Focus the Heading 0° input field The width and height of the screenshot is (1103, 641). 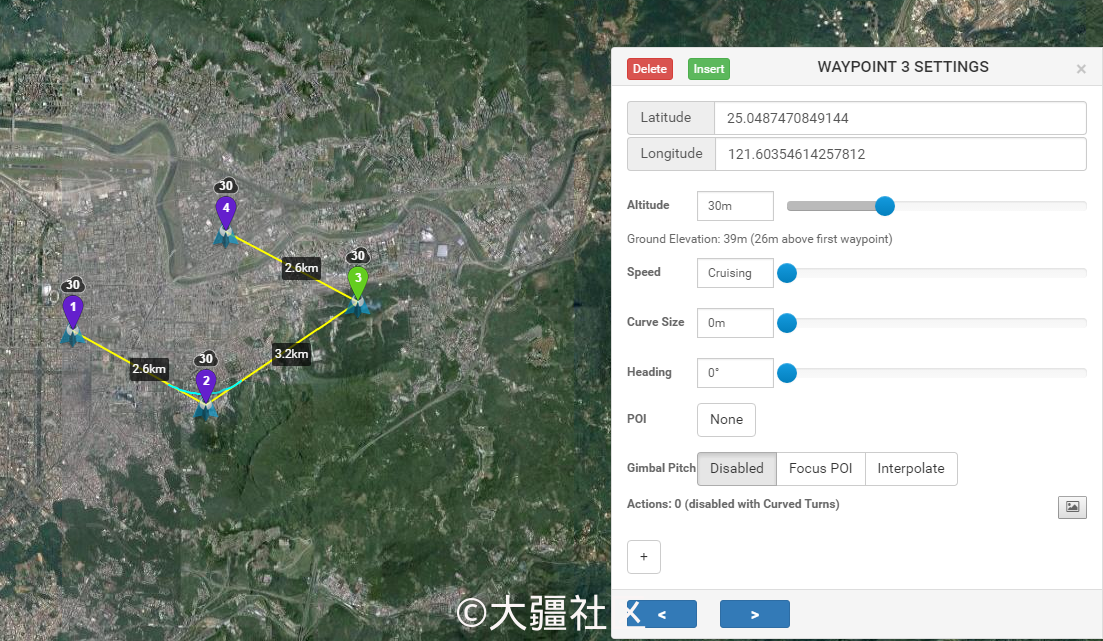pyautogui.click(x=735, y=373)
